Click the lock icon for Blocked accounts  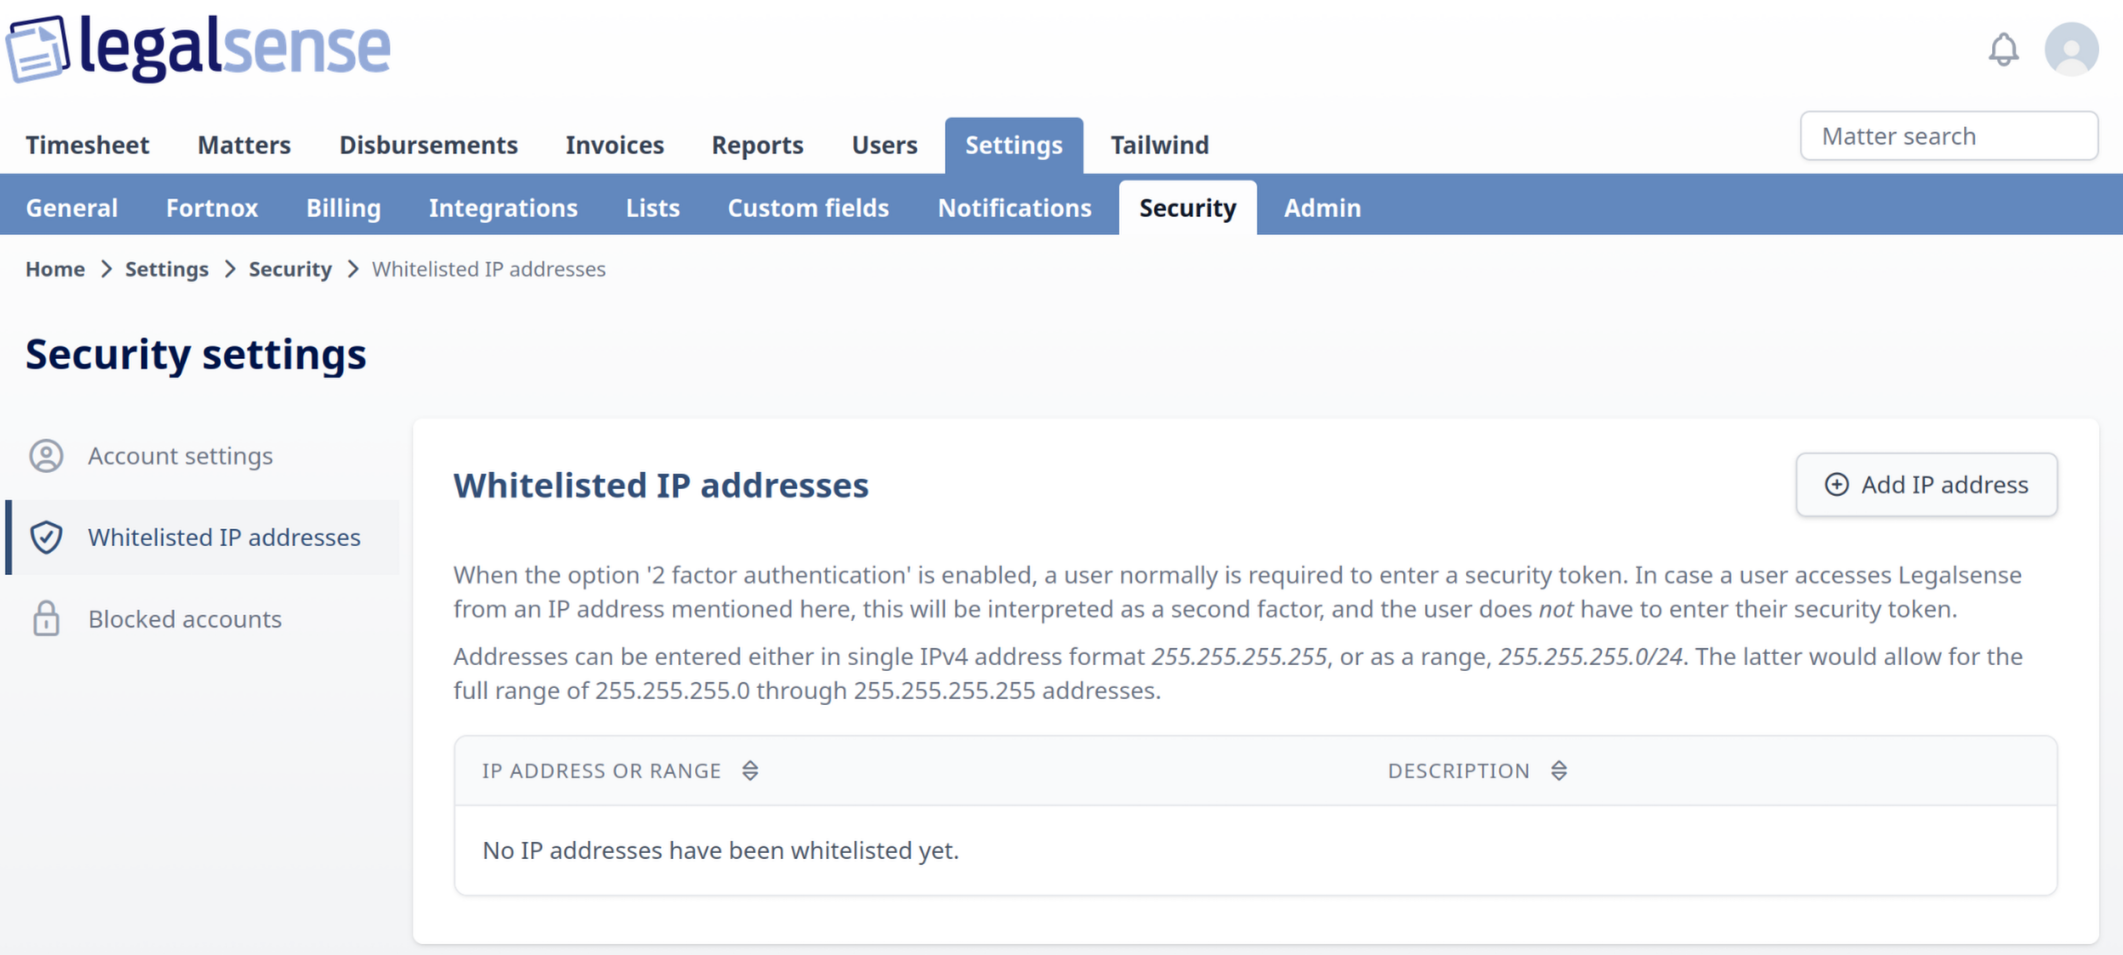(46, 619)
